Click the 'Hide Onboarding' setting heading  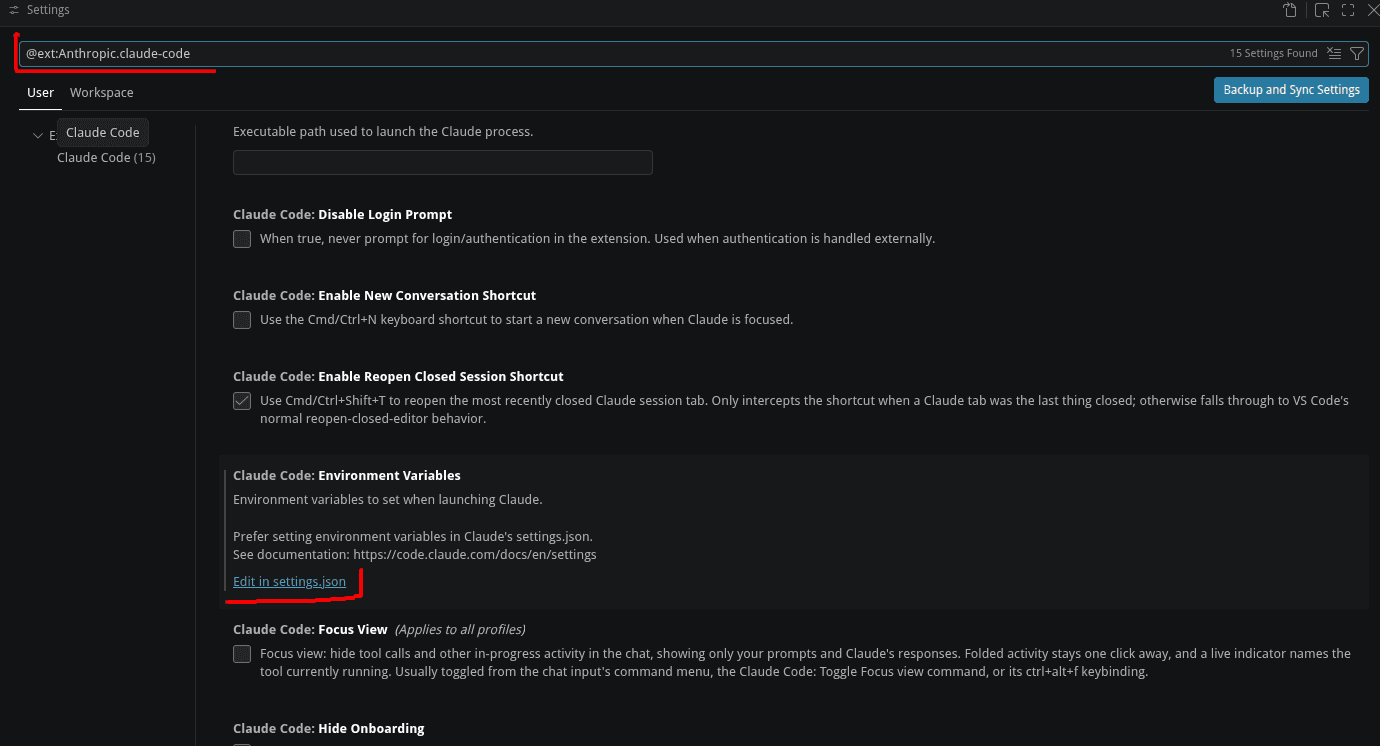pyautogui.click(x=371, y=729)
